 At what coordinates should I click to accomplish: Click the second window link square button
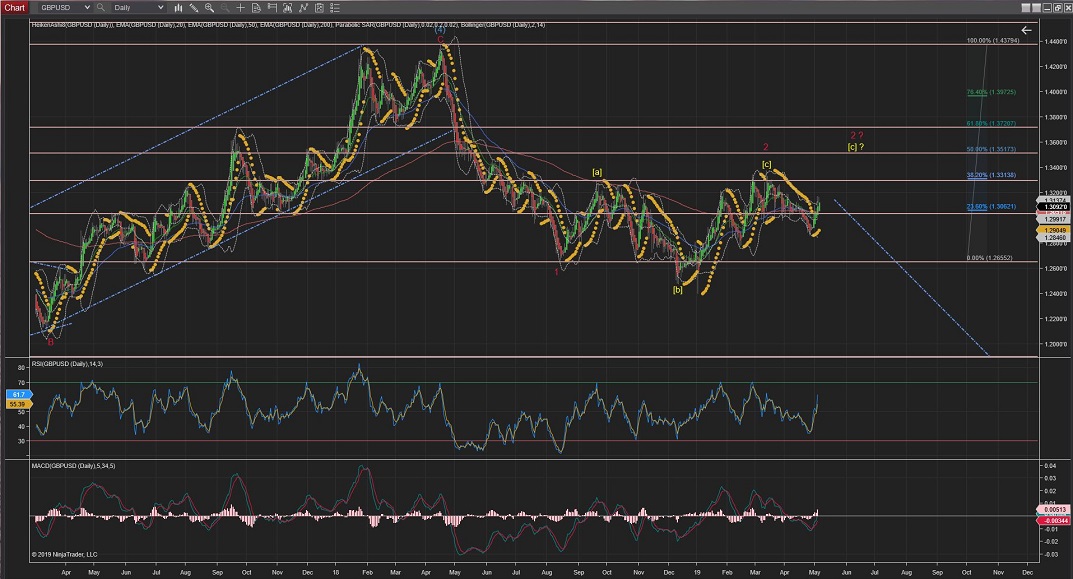[1036, 8]
